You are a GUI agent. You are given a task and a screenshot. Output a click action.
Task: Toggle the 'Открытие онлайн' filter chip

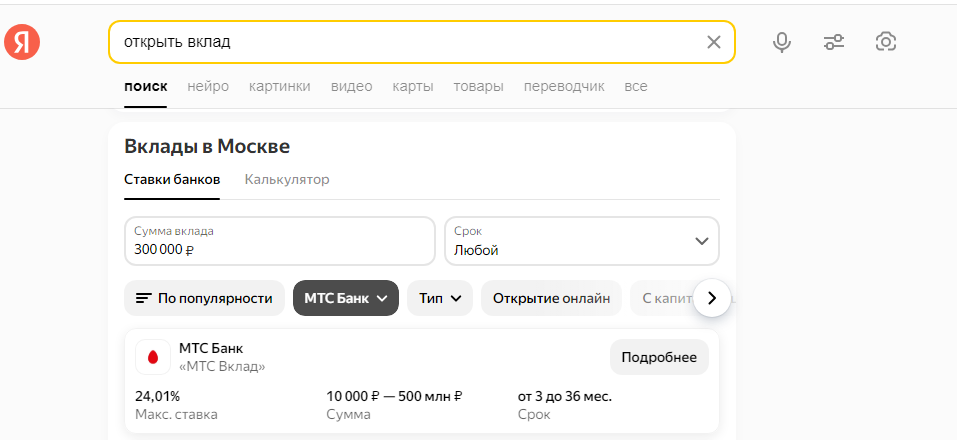551,298
